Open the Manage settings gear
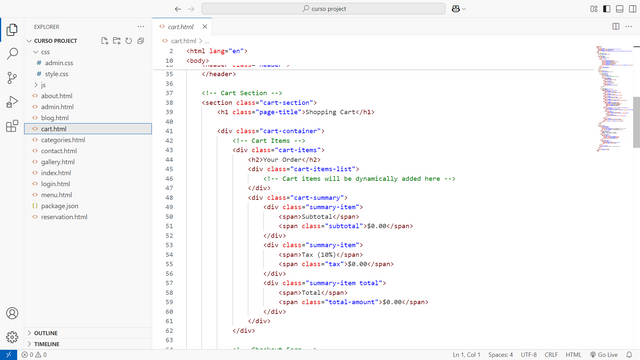 click(x=12, y=337)
